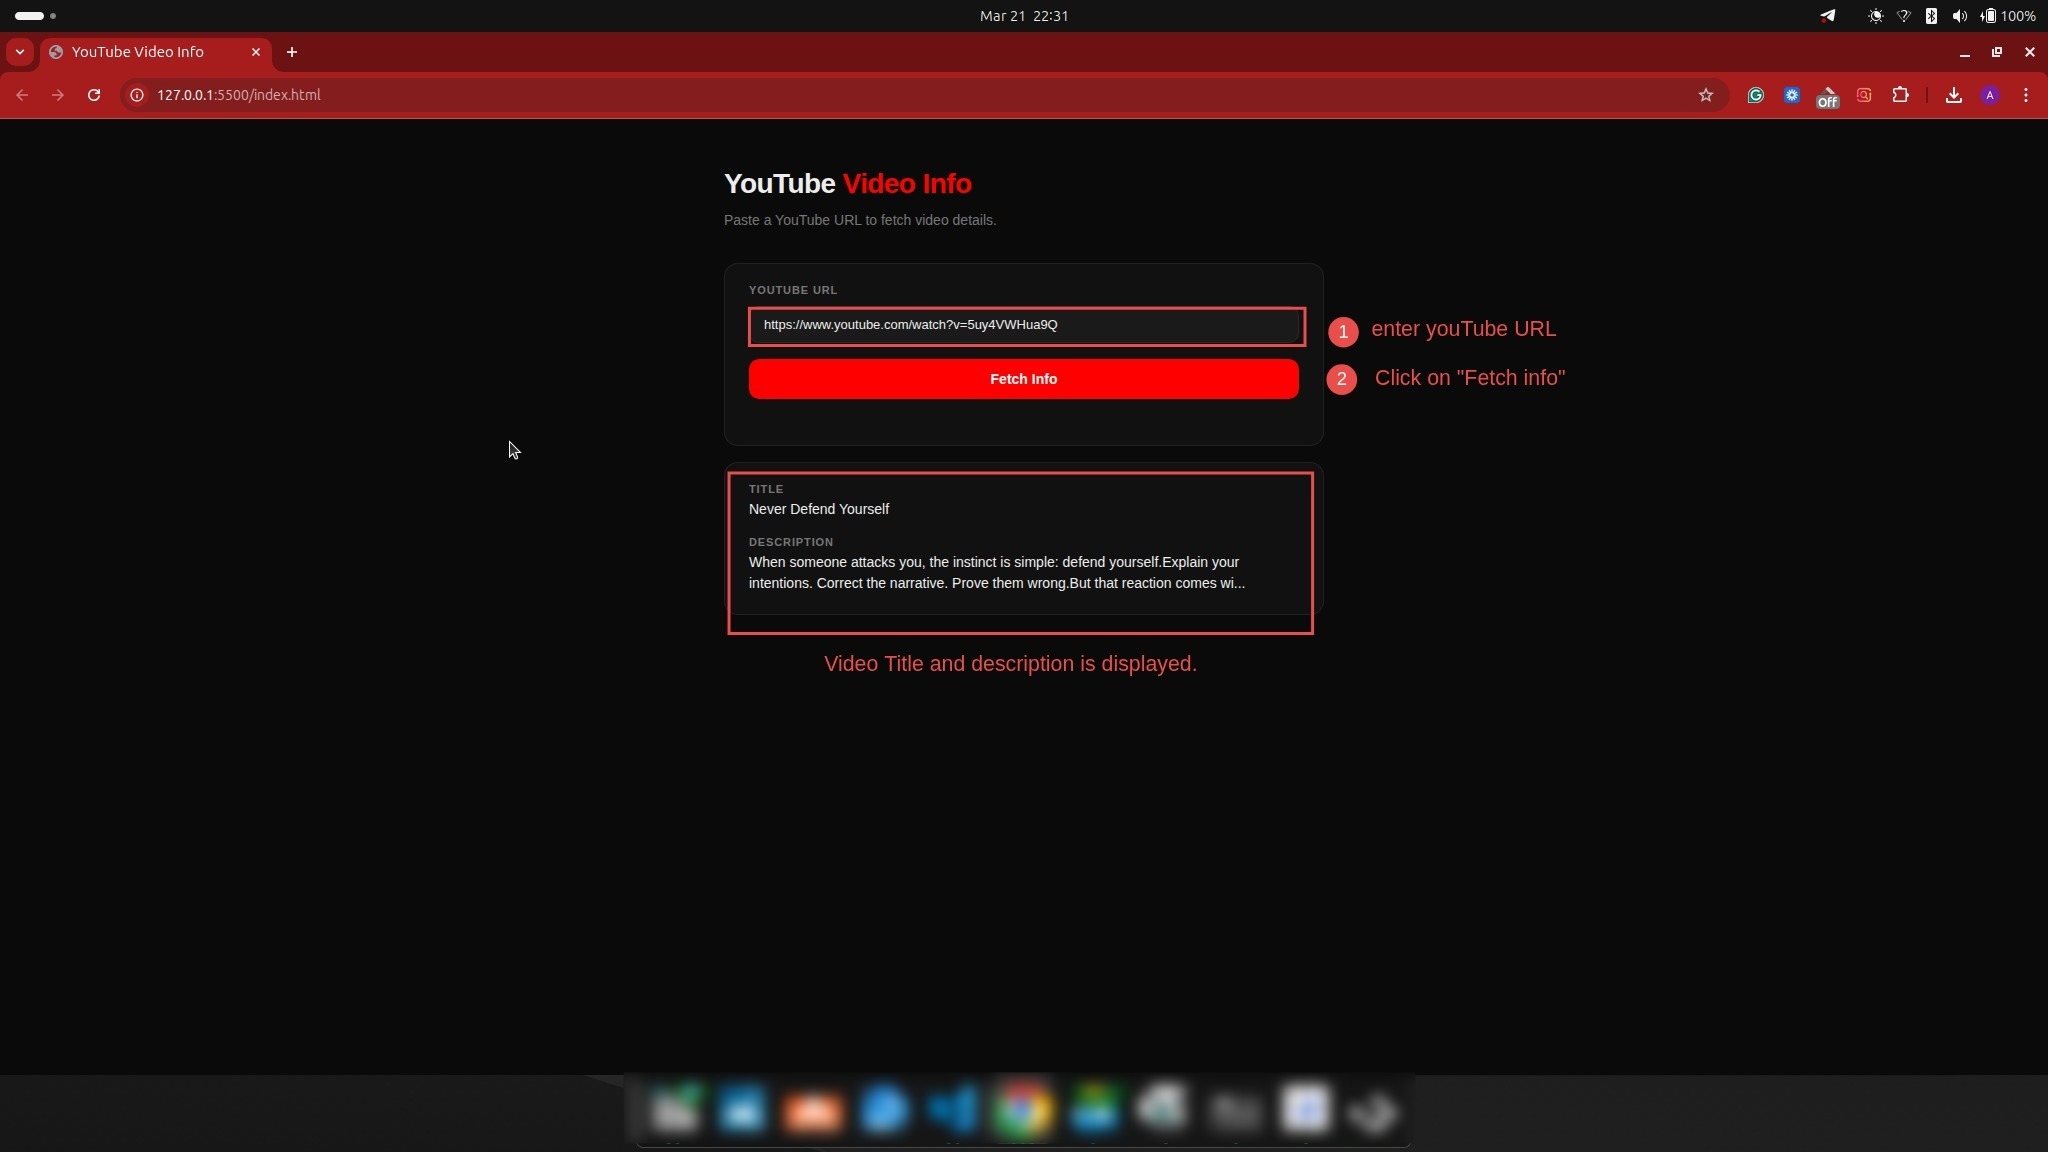View site information icon in address bar
The image size is (2048, 1152).
[x=137, y=95]
